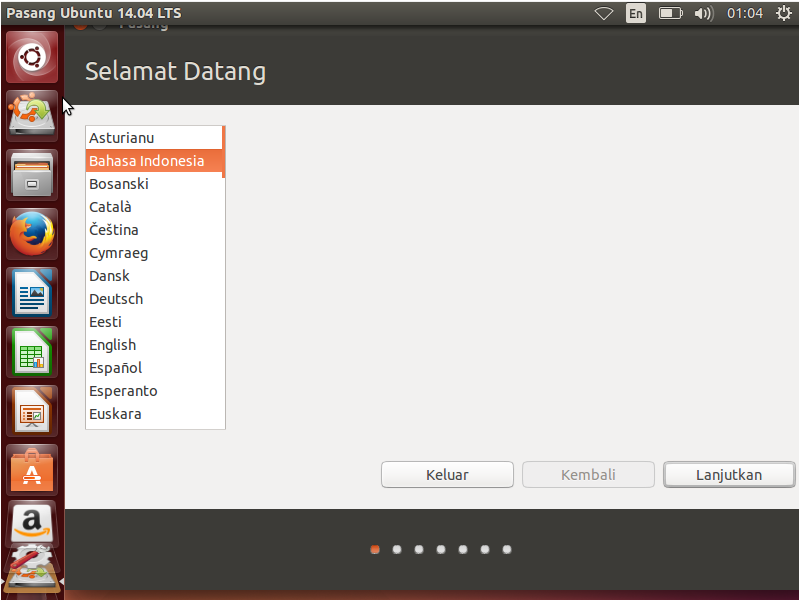Select Asturianu in the language list
This screenshot has height=601, width=800.
pos(154,138)
